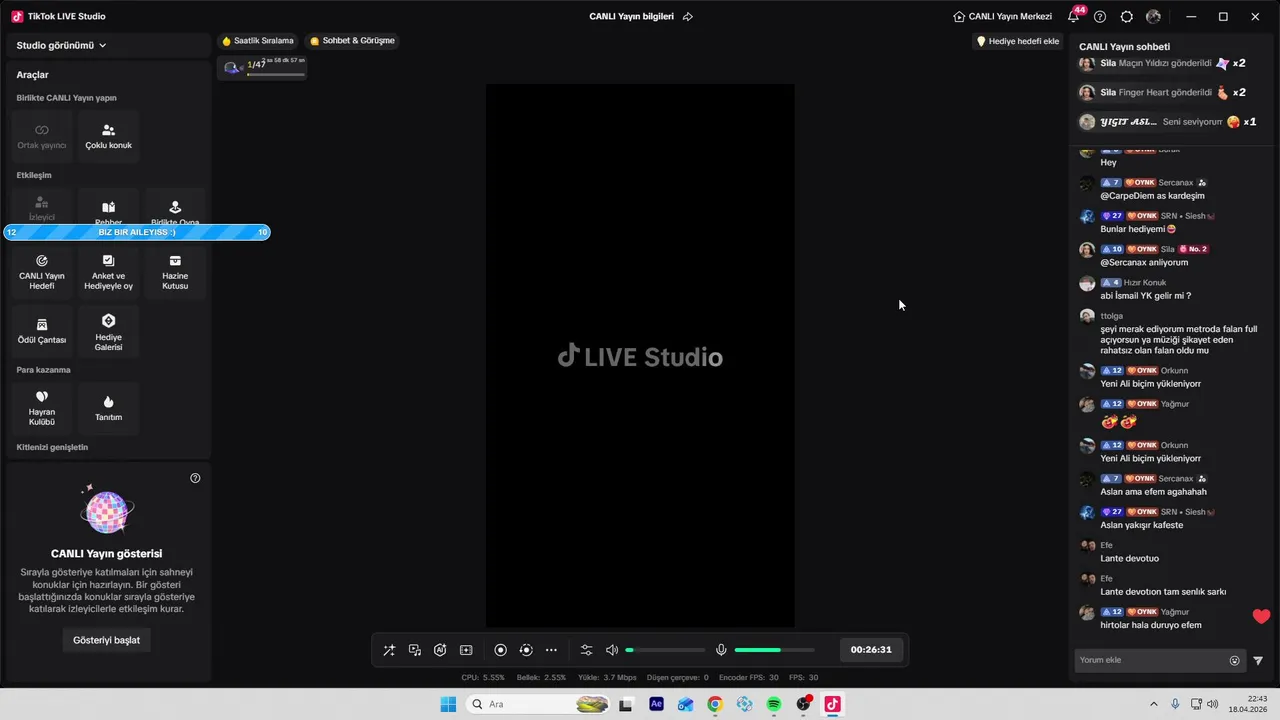Mute the speaker output
The width and height of the screenshot is (1280, 720).
coord(612,650)
